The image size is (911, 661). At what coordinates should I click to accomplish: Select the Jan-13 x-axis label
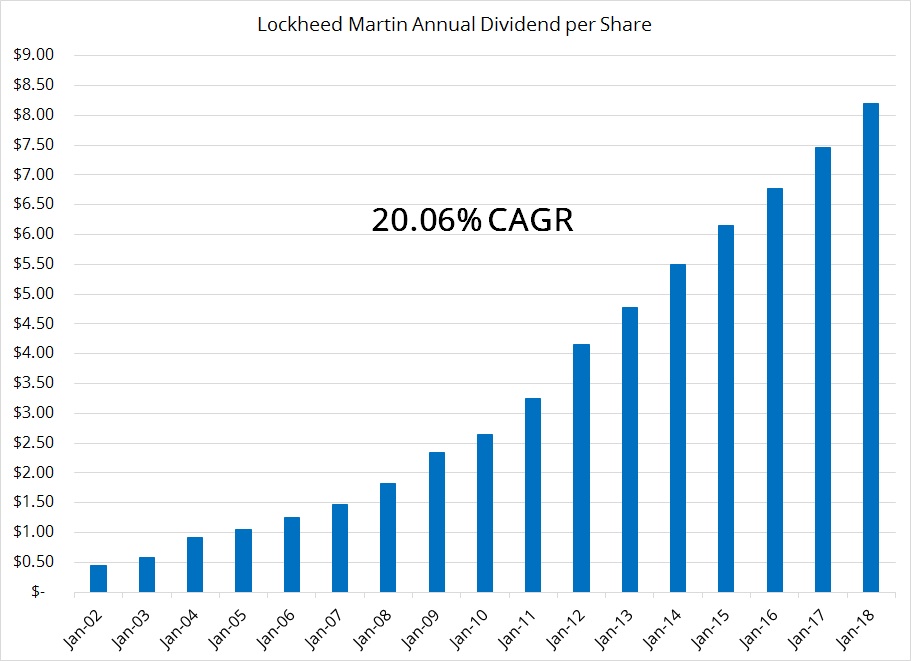pyautogui.click(x=614, y=630)
